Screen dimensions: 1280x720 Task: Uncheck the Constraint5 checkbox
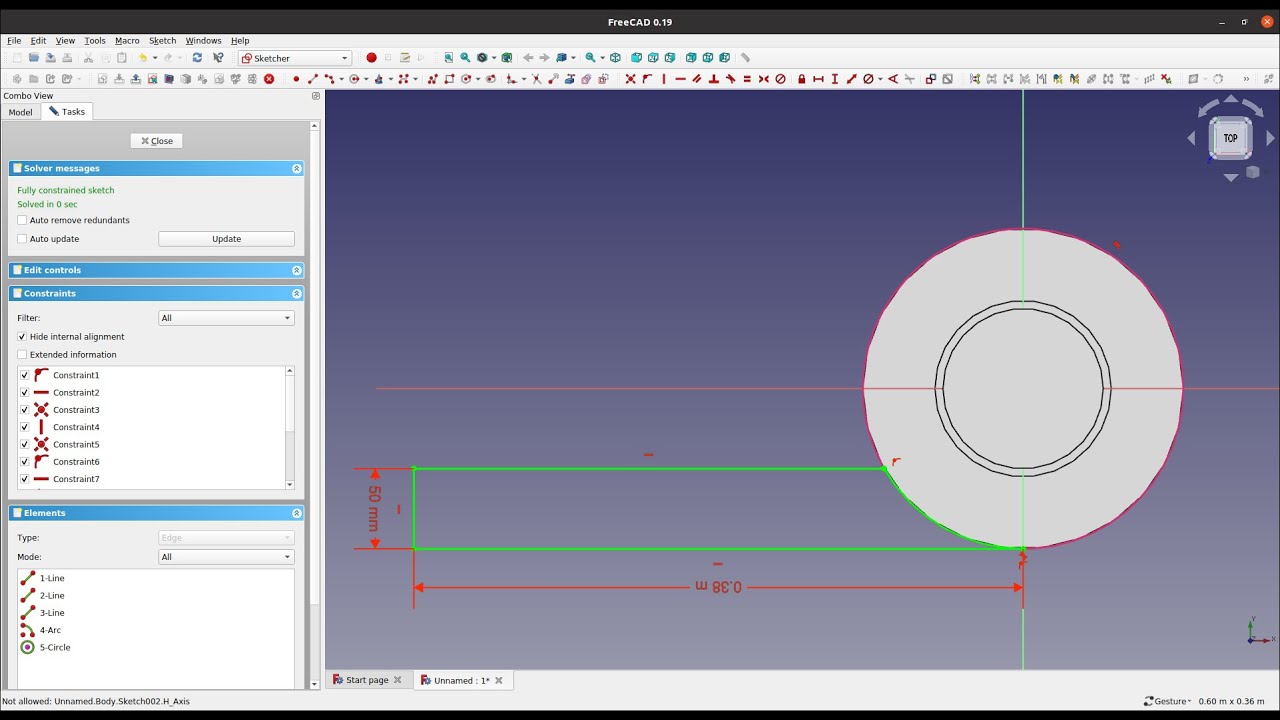pos(25,445)
